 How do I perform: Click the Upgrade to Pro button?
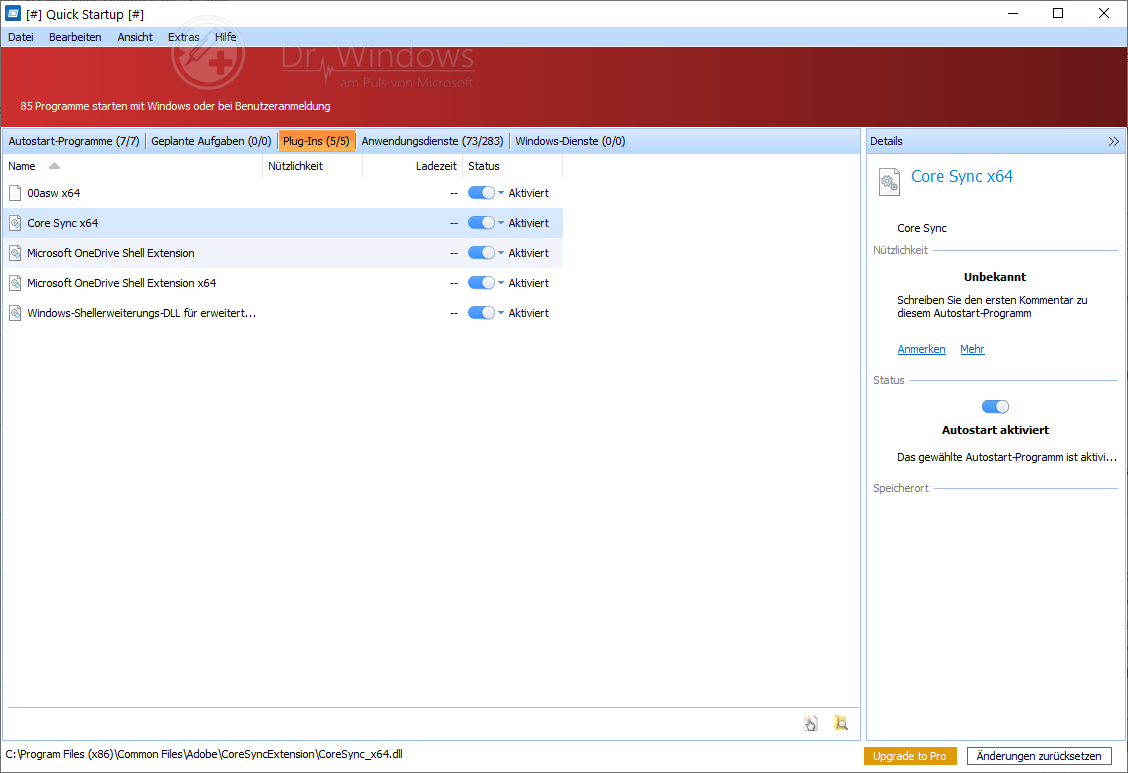coord(909,756)
